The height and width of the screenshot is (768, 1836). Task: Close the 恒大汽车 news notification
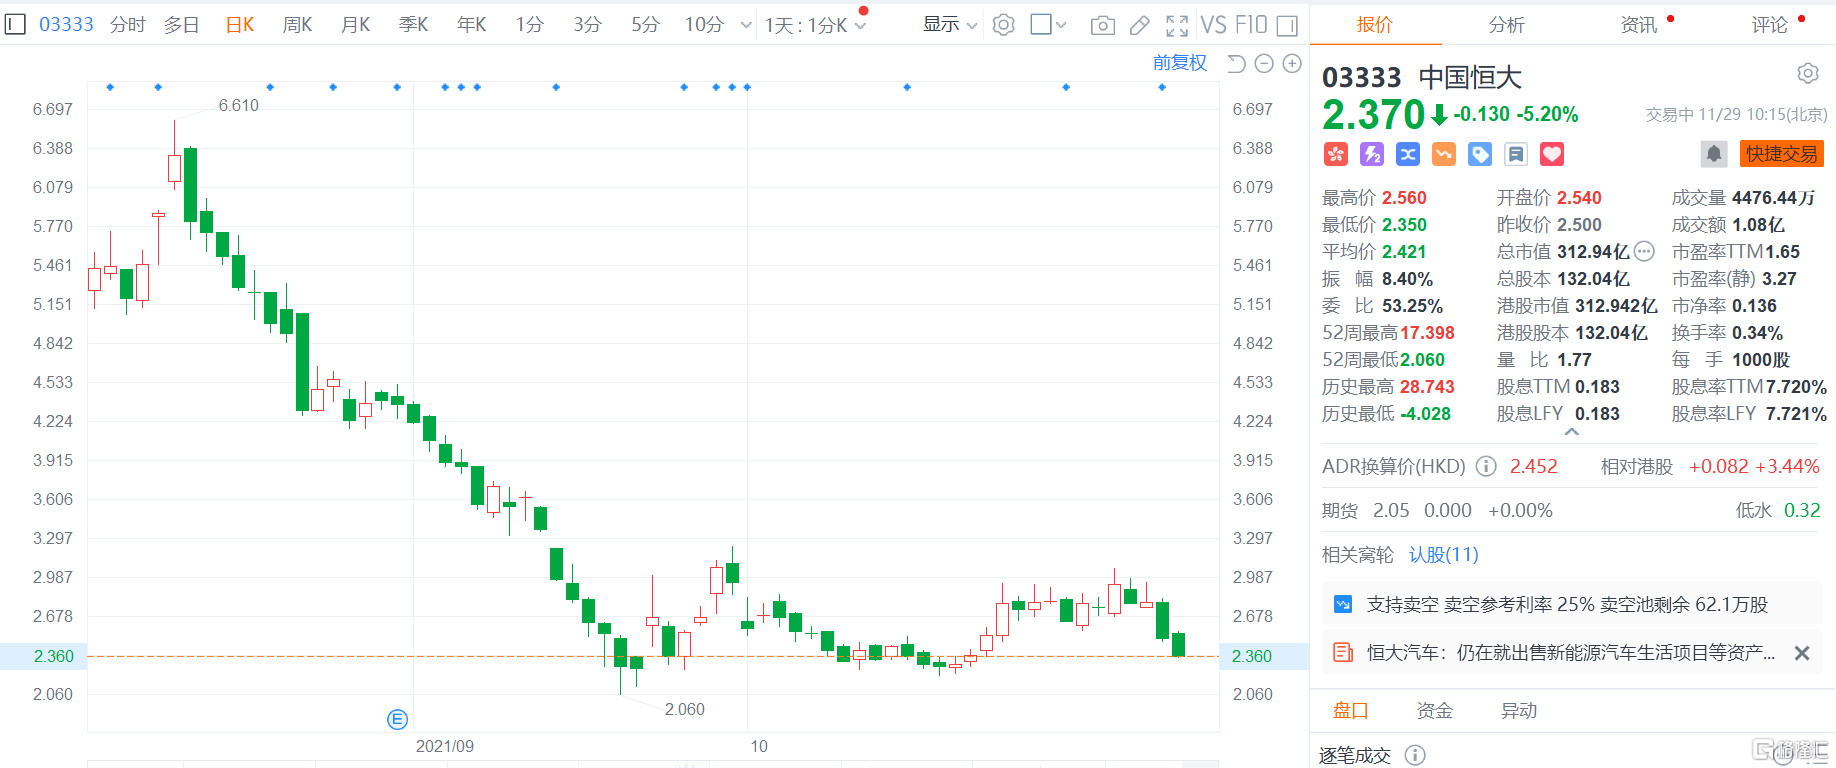[x=1802, y=653]
